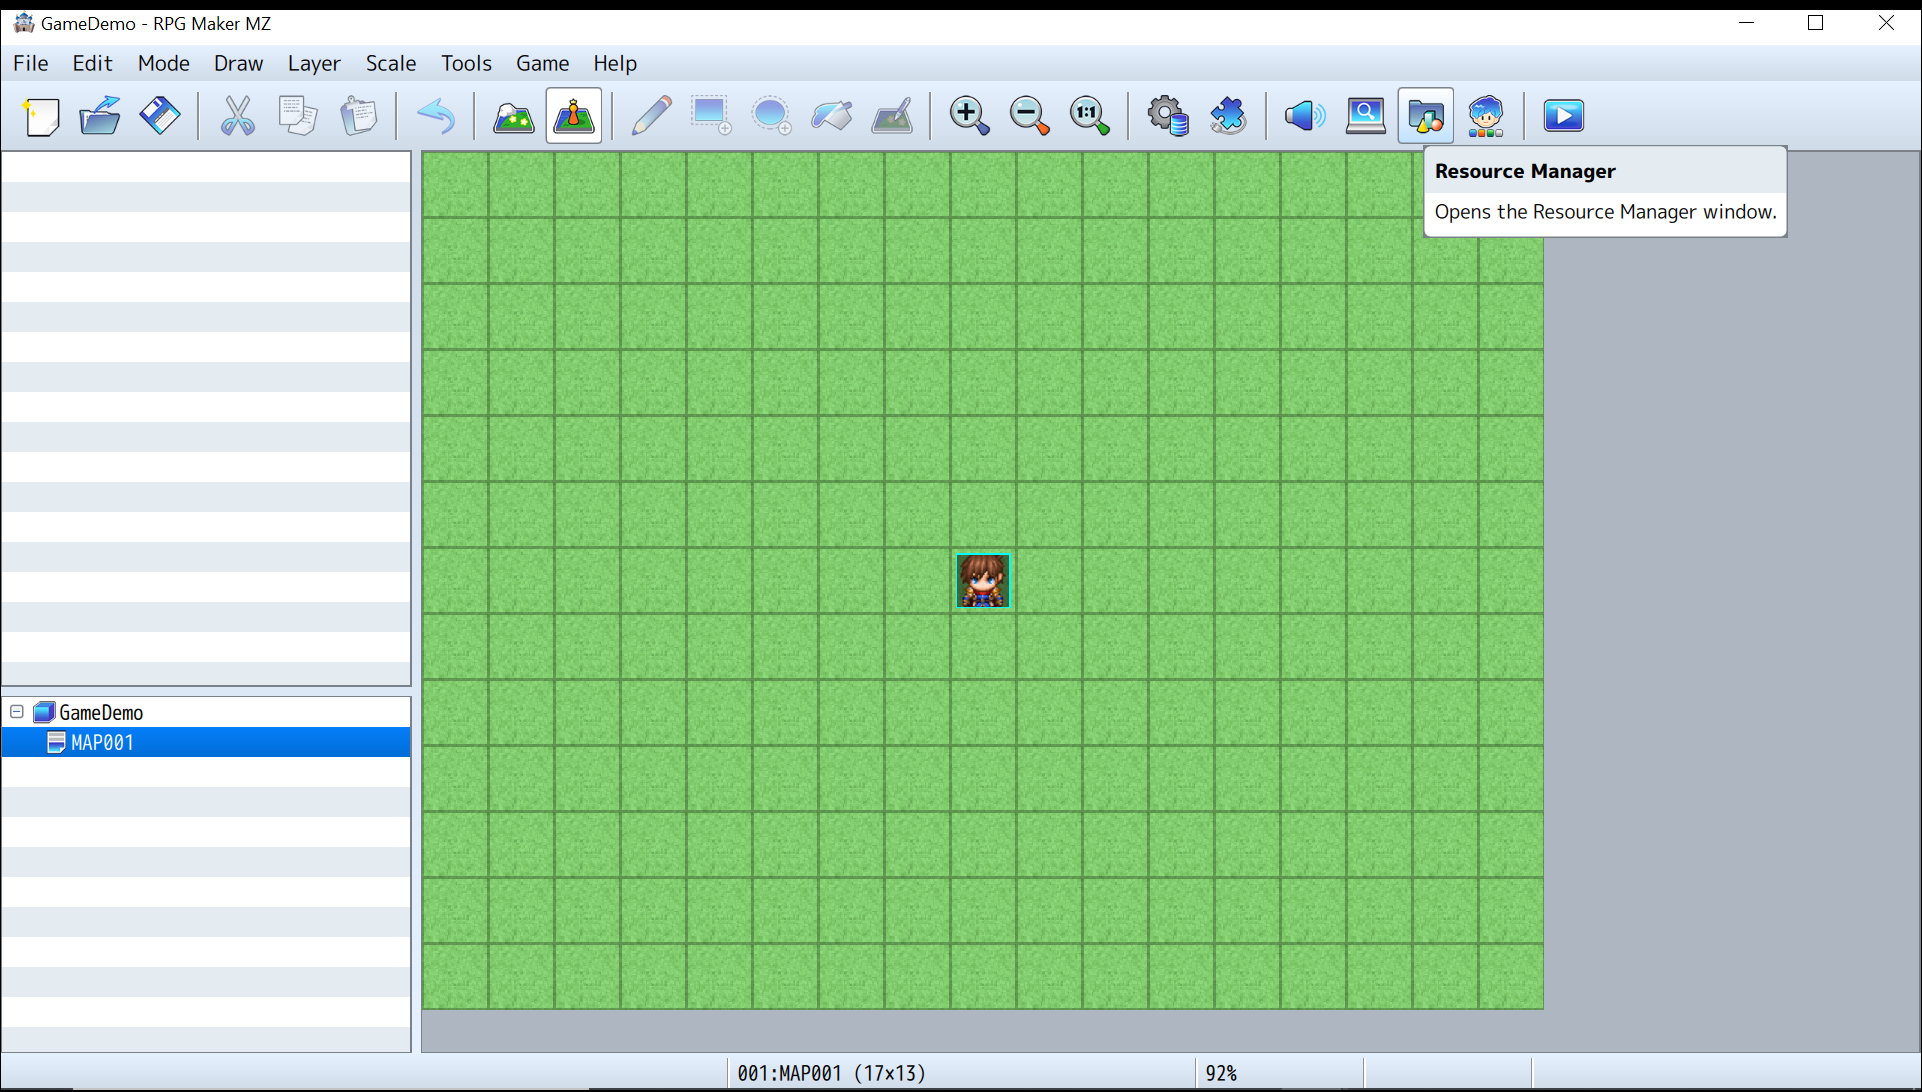The width and height of the screenshot is (1922, 1092).
Task: Select the MAP001 tree item
Action: tap(103, 742)
